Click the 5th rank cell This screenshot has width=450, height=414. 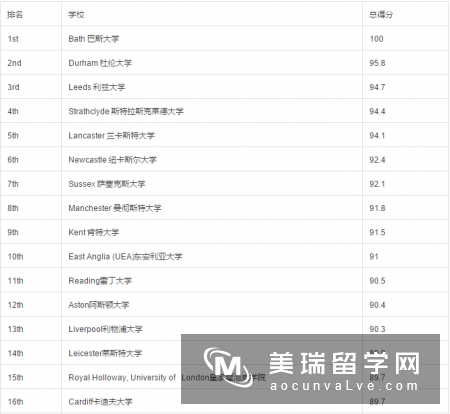pos(31,135)
